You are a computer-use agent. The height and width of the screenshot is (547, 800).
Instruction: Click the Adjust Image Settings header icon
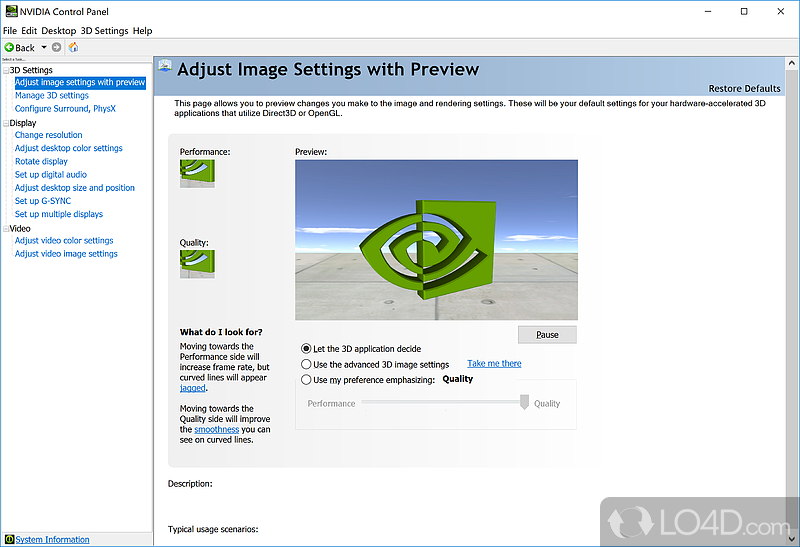[x=165, y=66]
